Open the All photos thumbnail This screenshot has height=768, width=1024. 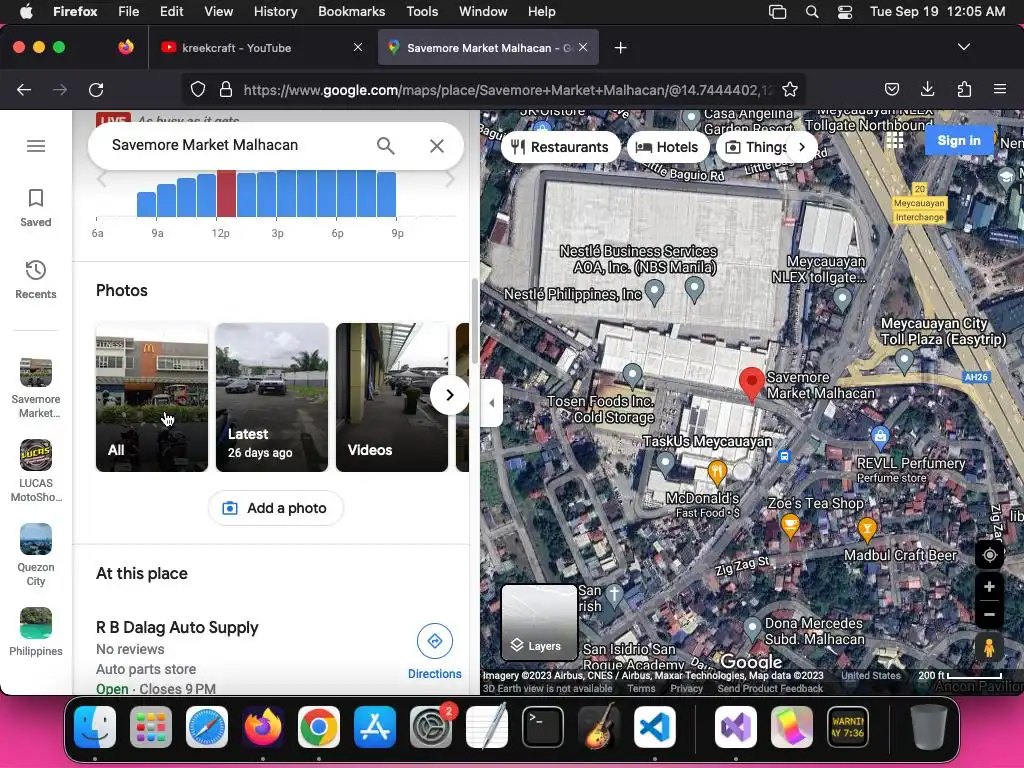152,397
